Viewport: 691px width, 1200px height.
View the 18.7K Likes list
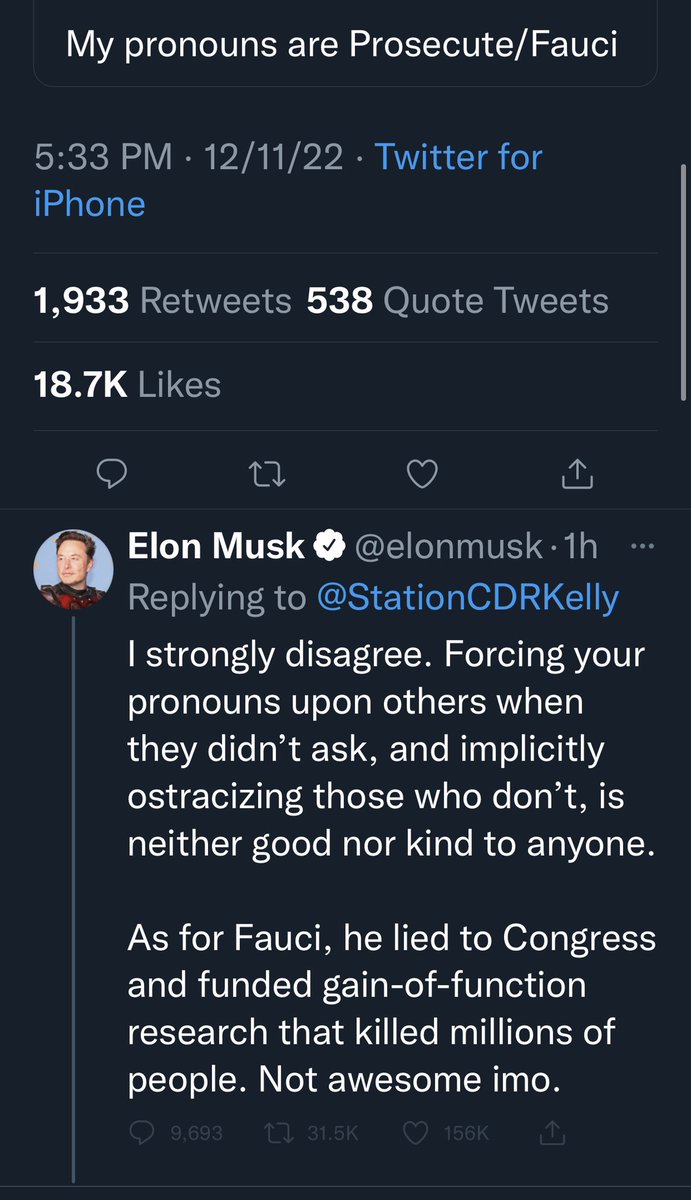click(127, 385)
